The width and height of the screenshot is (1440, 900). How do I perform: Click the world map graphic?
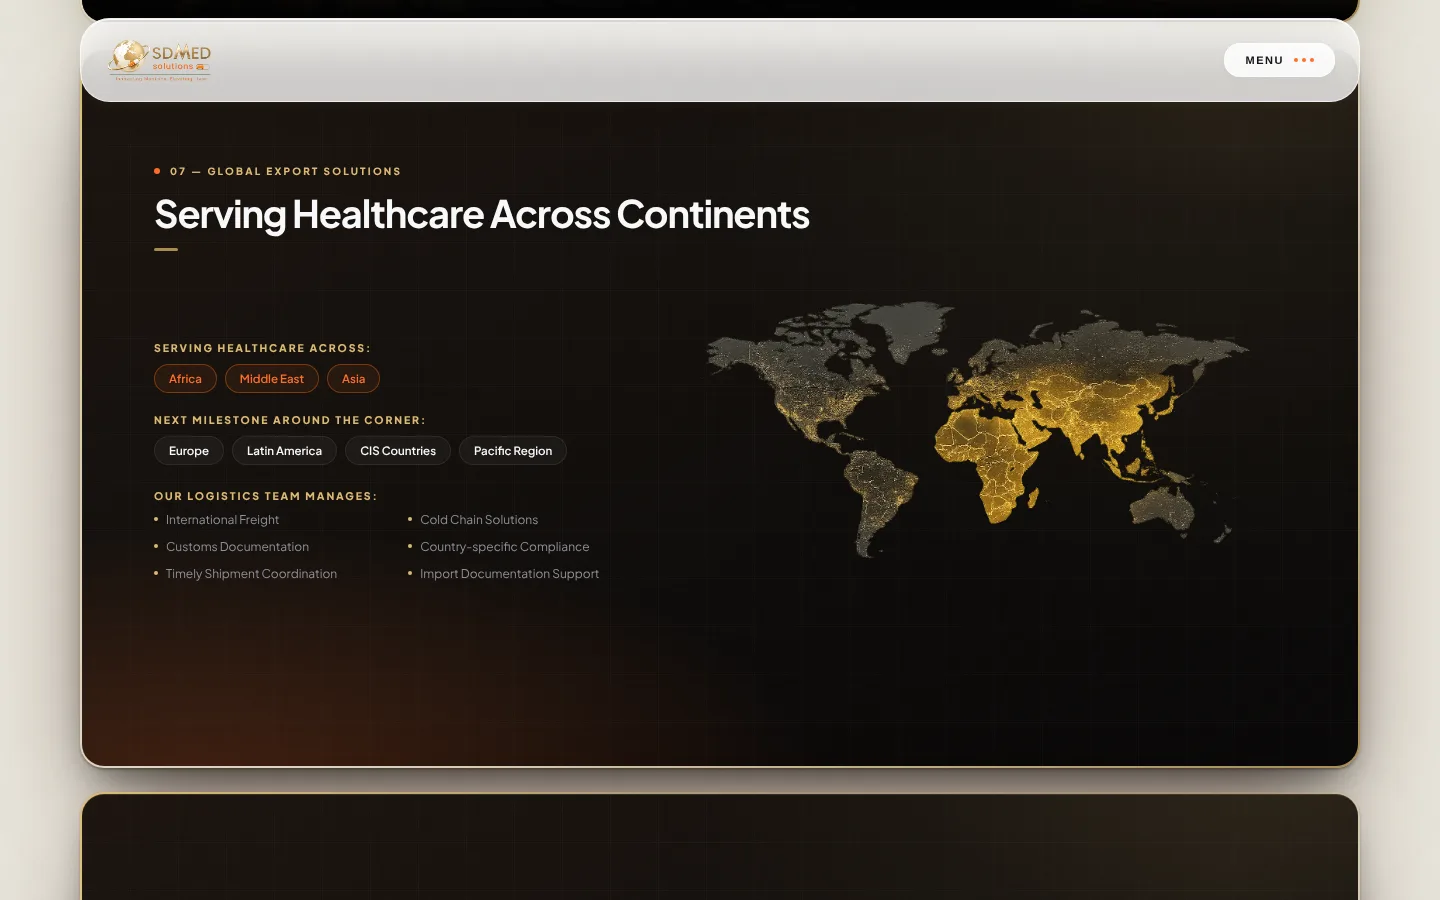tap(978, 428)
